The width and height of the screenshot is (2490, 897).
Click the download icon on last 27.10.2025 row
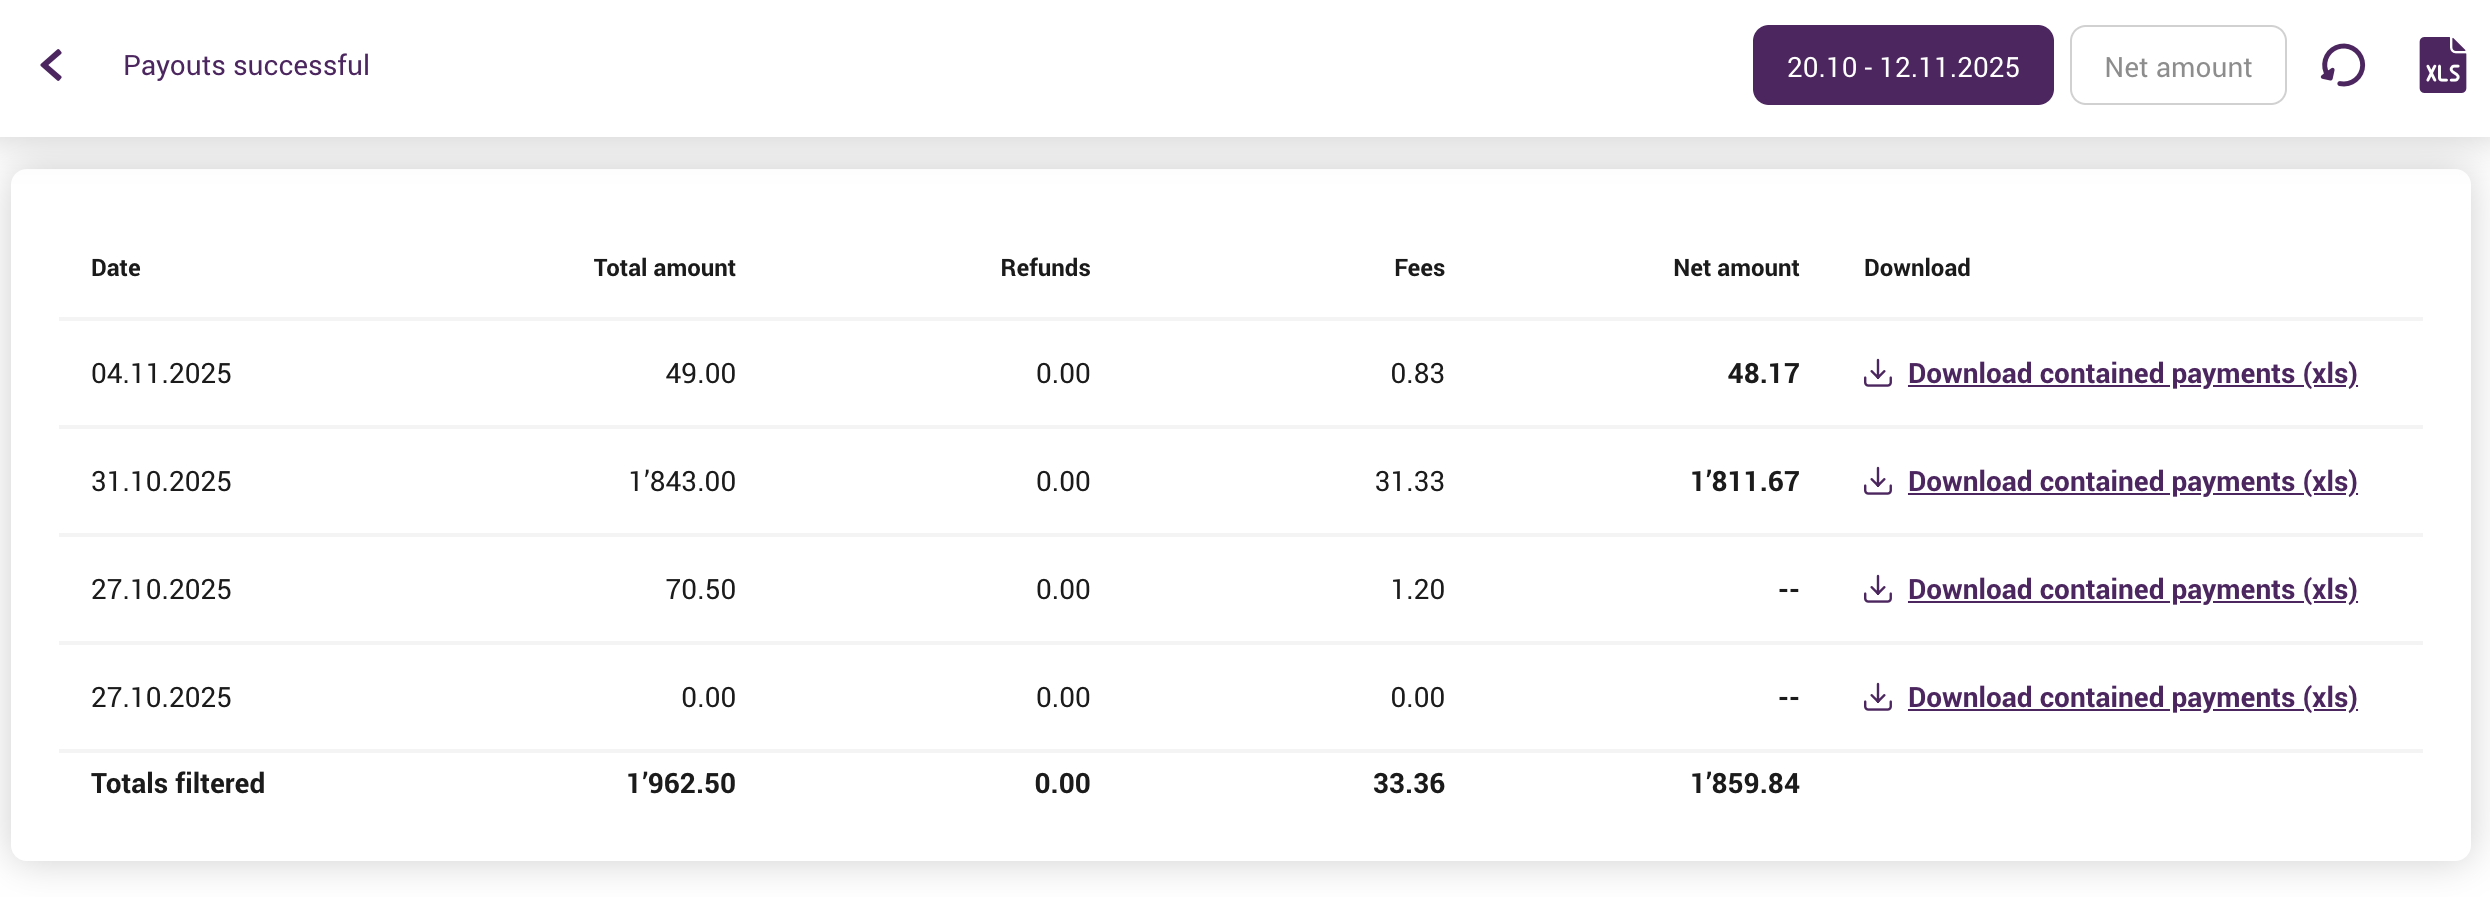(1878, 697)
